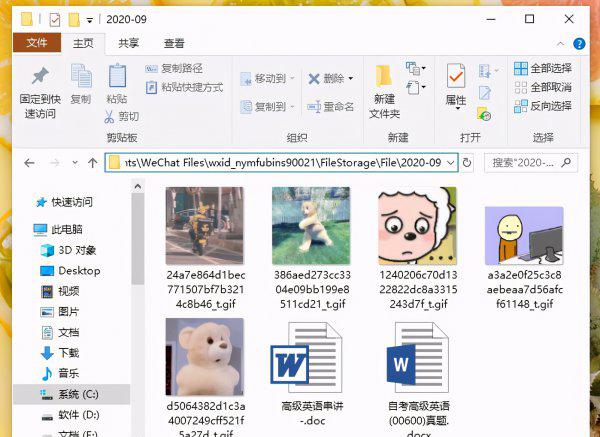Click the Delete (删除) red X button
Viewport: 600px width, 437px height.
pyautogui.click(x=325, y=79)
